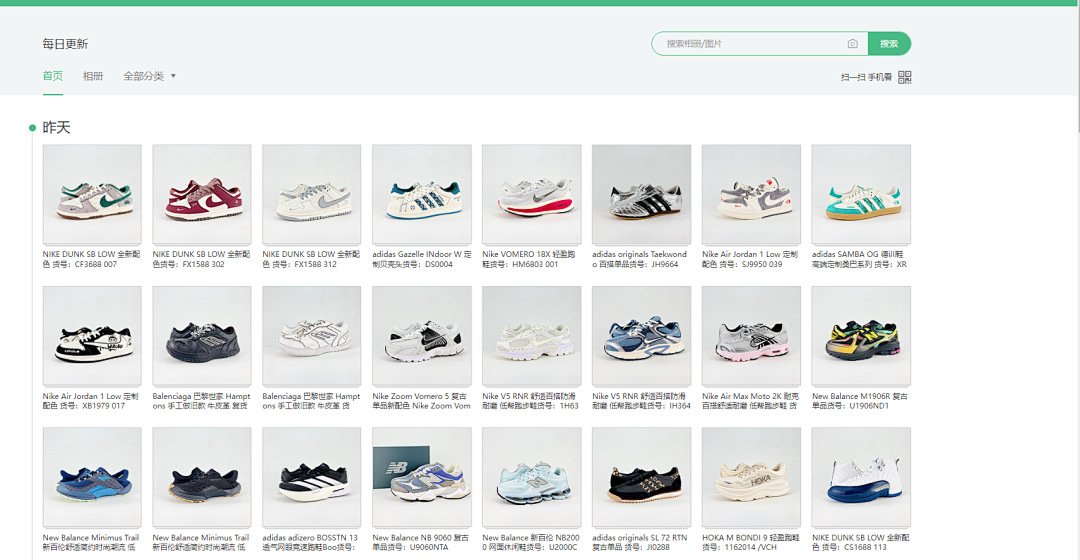Image resolution: width=1080 pixels, height=560 pixels.
Task: Switch to the 相册 tab
Action: pyautogui.click(x=93, y=76)
